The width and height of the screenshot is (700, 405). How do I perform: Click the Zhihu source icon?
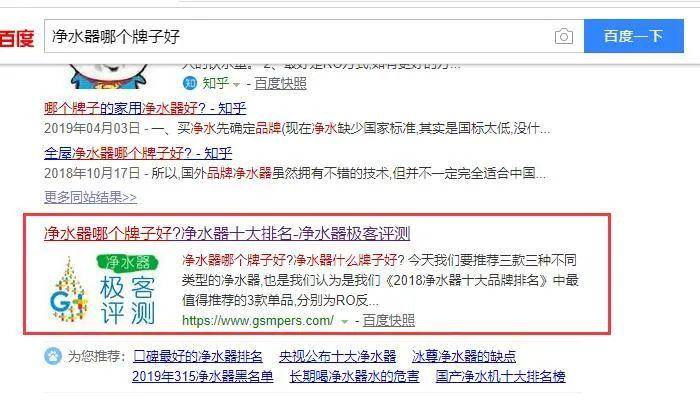click(x=190, y=83)
